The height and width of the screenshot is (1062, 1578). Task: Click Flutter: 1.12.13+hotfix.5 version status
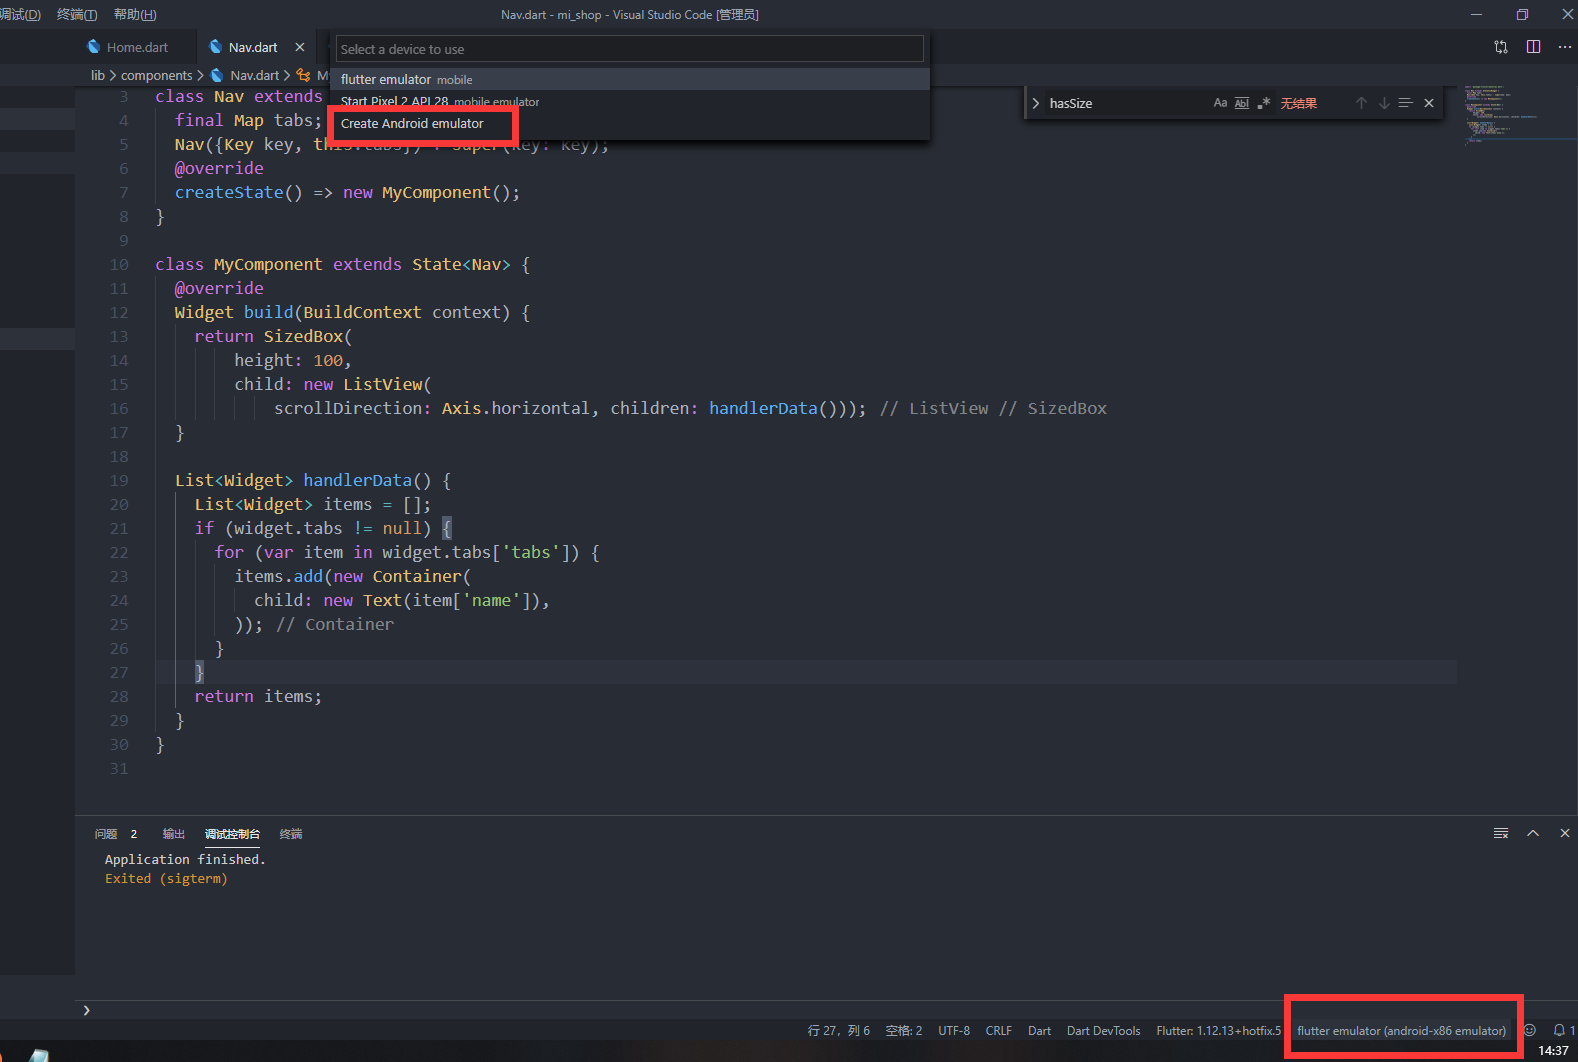pos(1218,1030)
